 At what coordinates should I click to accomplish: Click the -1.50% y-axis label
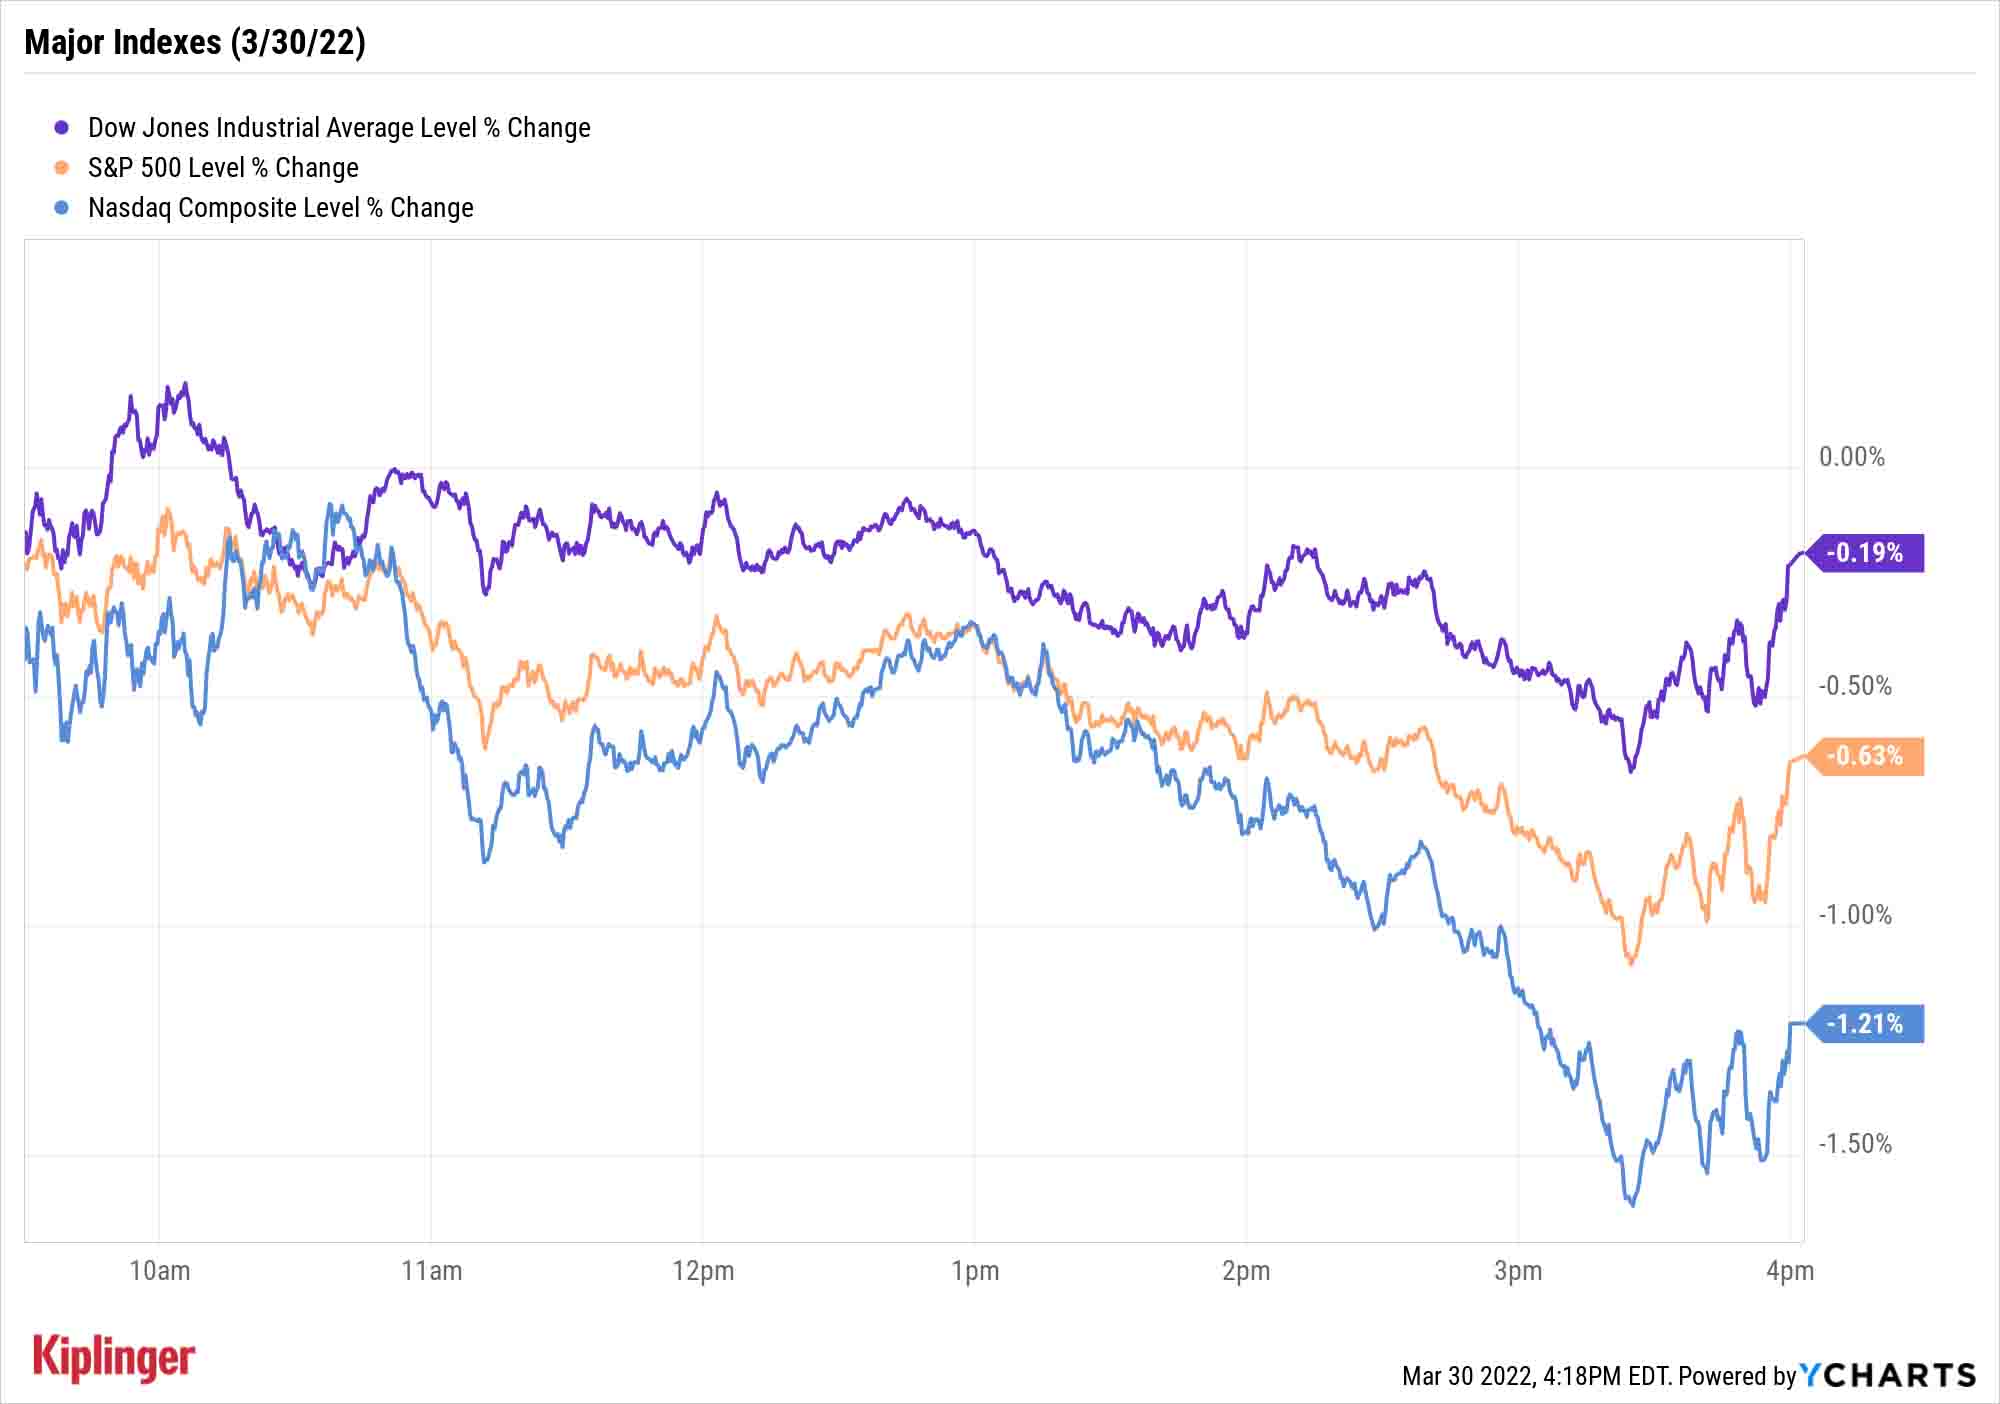1855,1144
